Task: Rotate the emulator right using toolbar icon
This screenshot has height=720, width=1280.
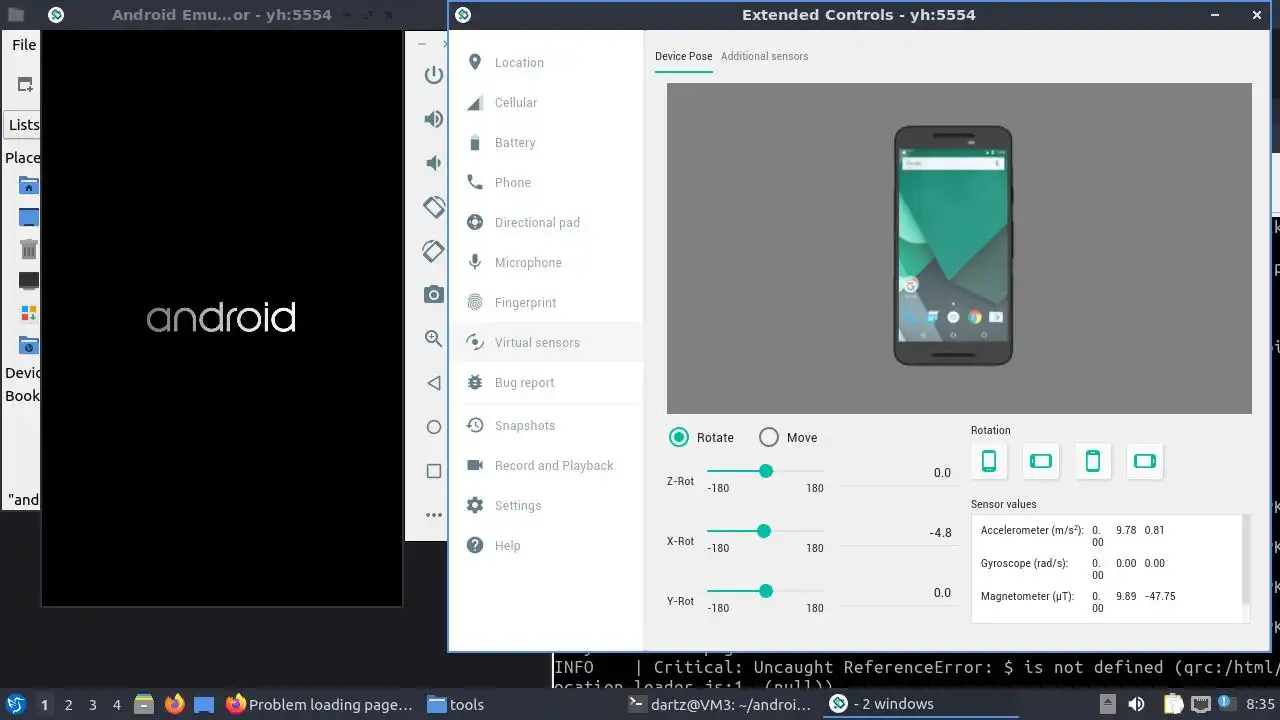Action: coord(433,250)
